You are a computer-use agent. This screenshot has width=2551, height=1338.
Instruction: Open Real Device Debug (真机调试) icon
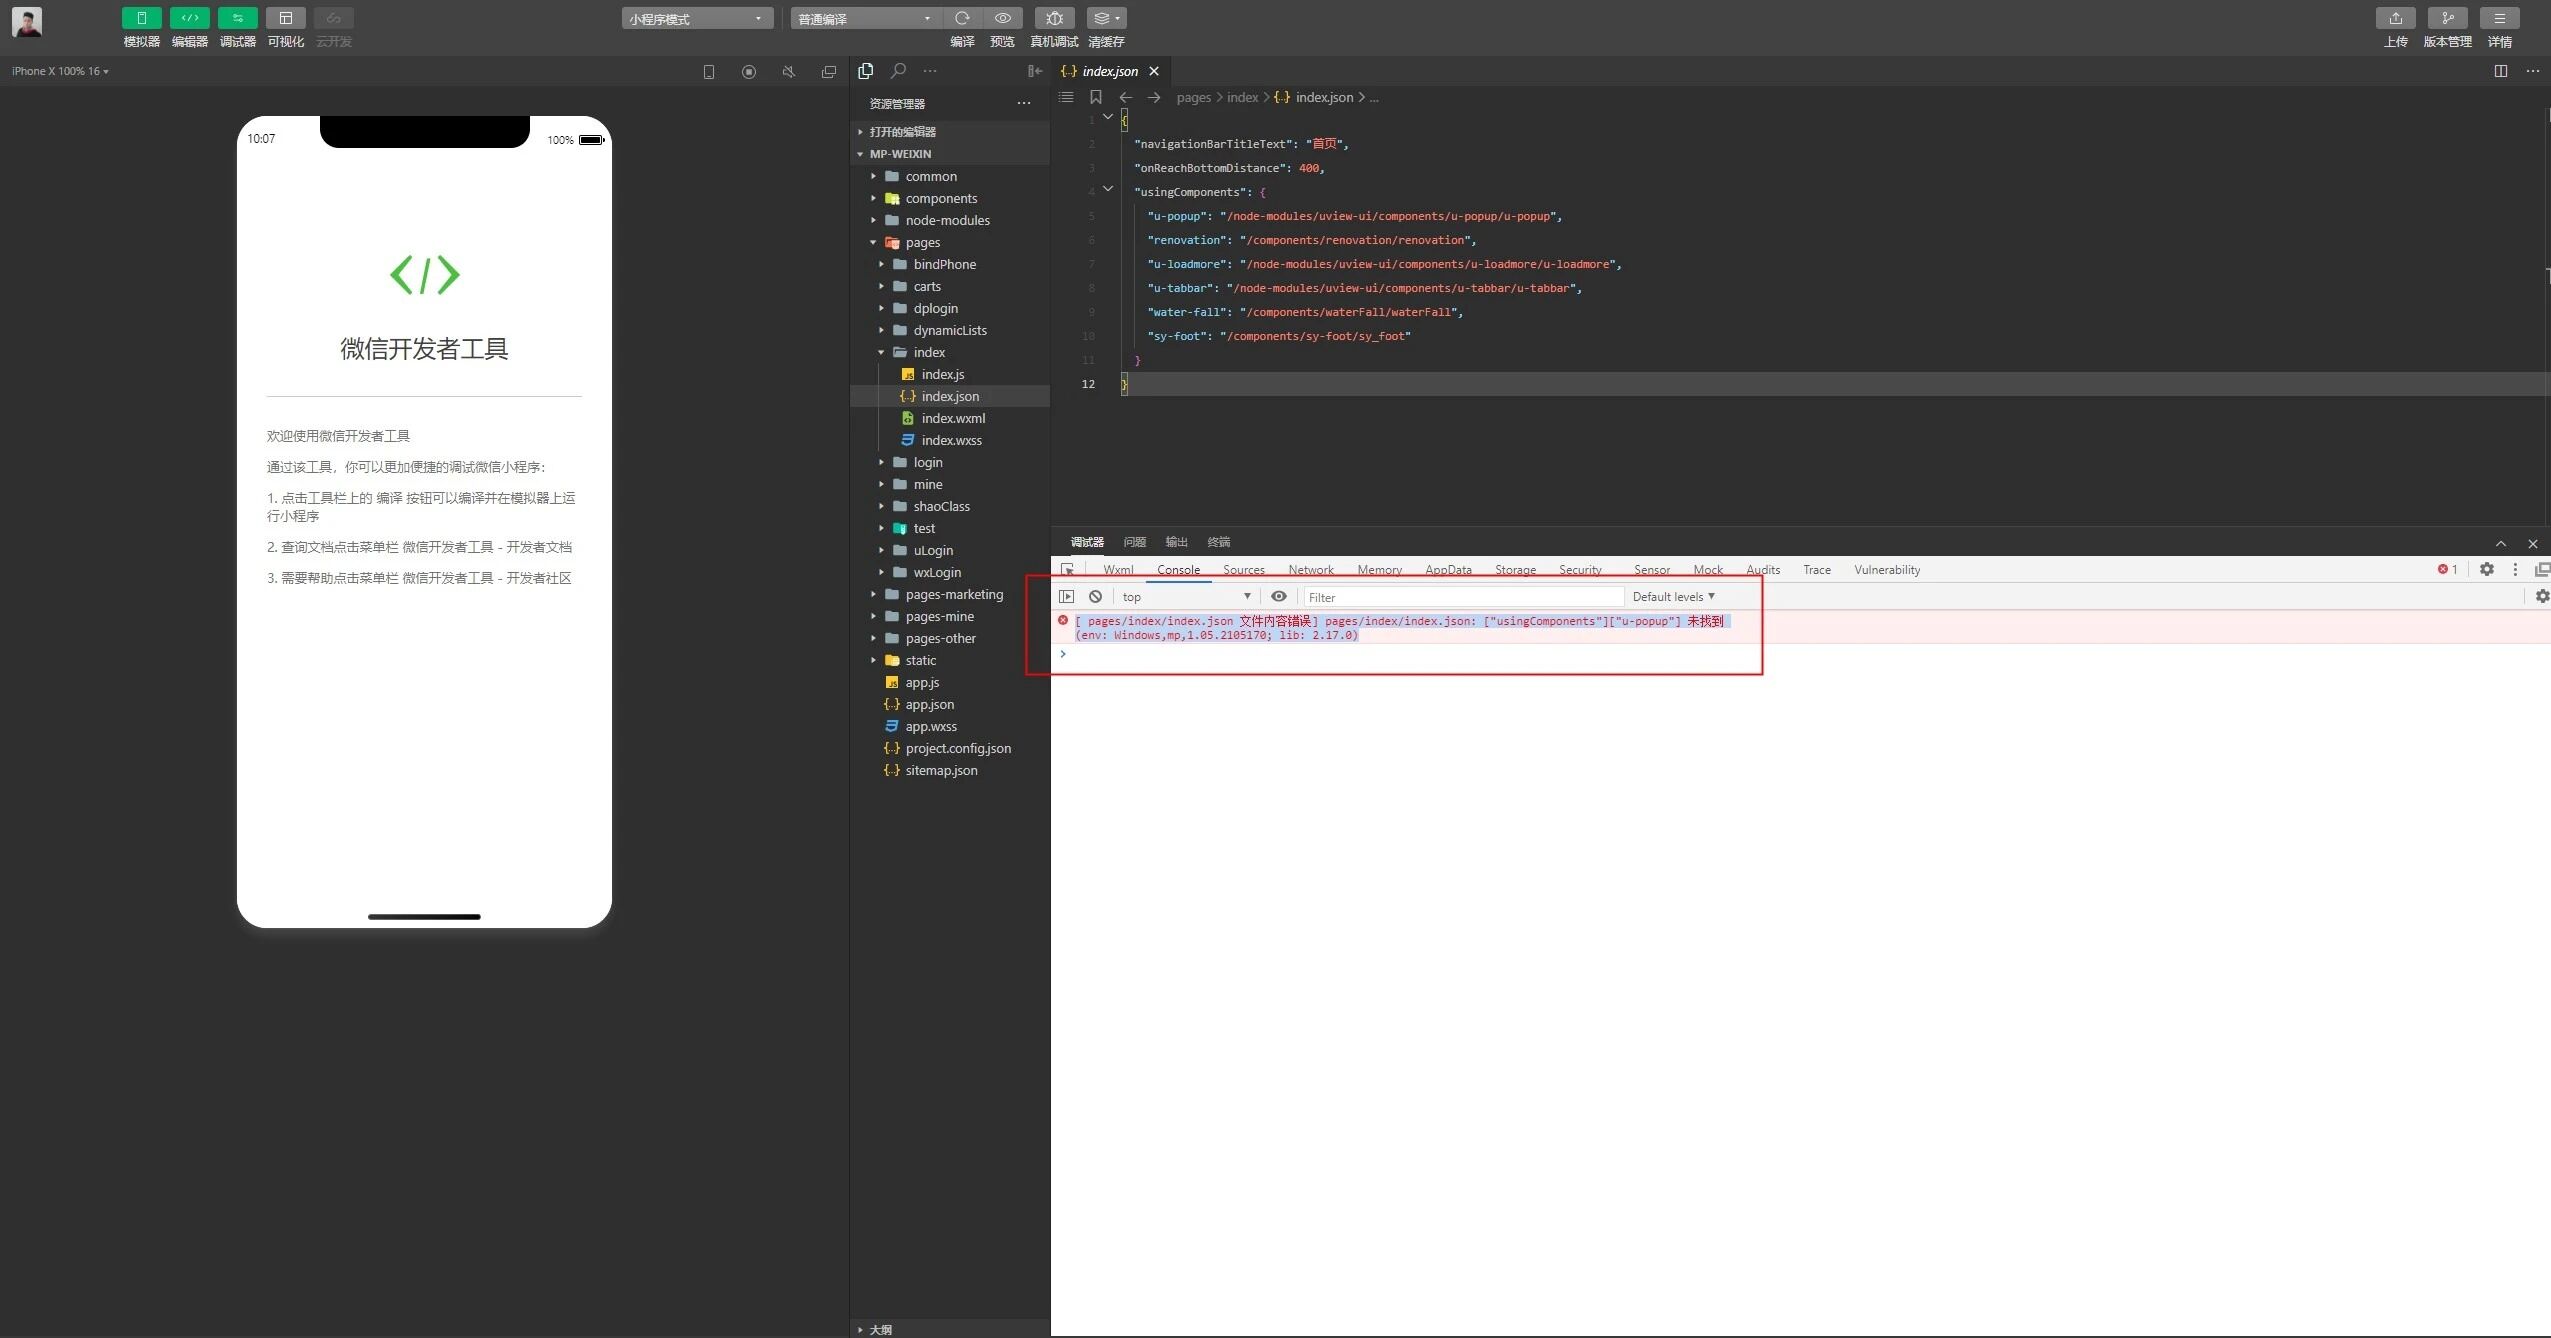coord(1054,18)
